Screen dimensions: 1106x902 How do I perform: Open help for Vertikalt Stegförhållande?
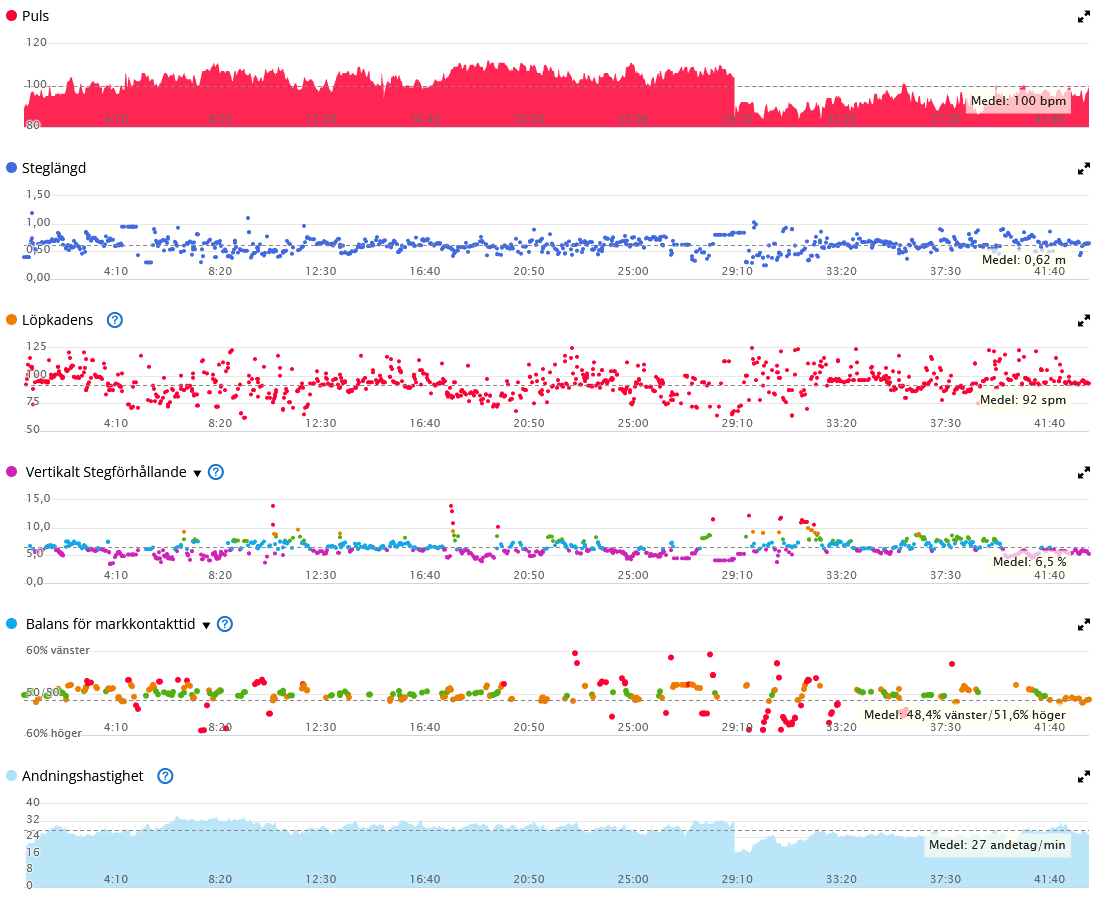coord(216,472)
